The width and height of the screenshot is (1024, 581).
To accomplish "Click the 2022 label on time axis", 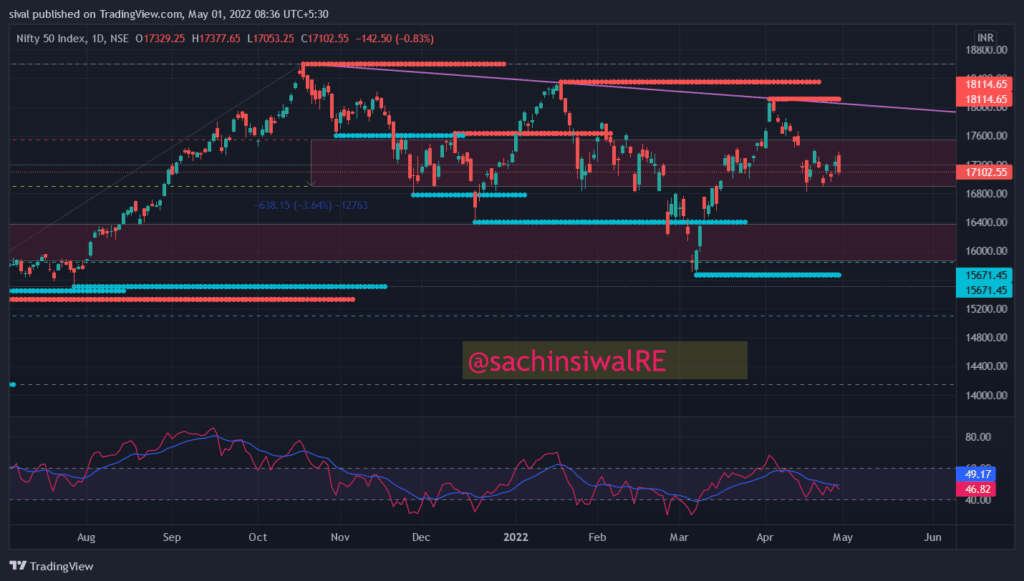I will pos(515,537).
